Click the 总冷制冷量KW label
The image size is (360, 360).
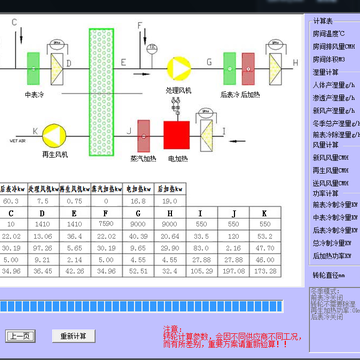332,243
